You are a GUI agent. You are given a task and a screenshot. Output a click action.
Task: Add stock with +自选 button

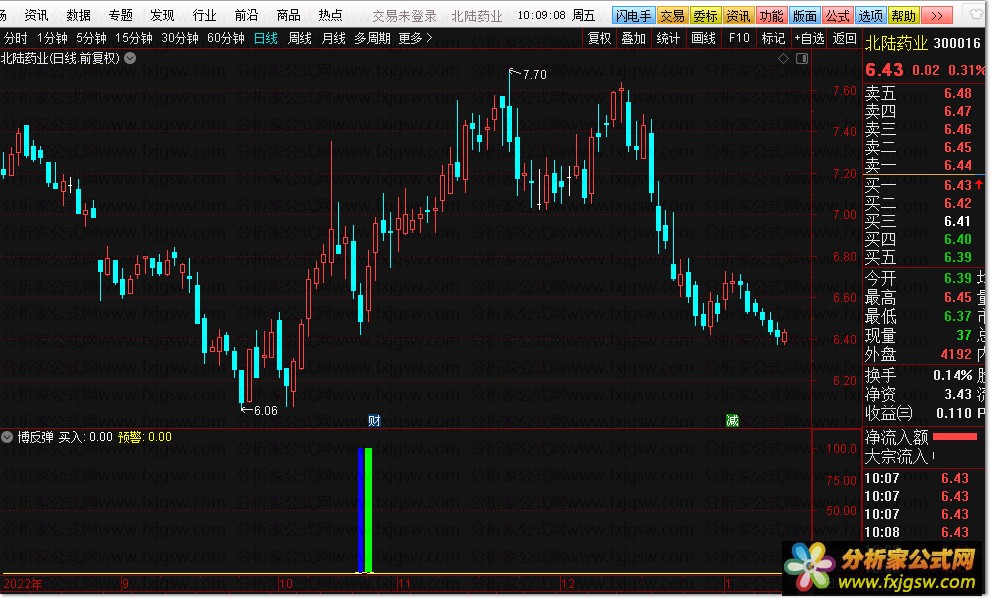coord(809,39)
